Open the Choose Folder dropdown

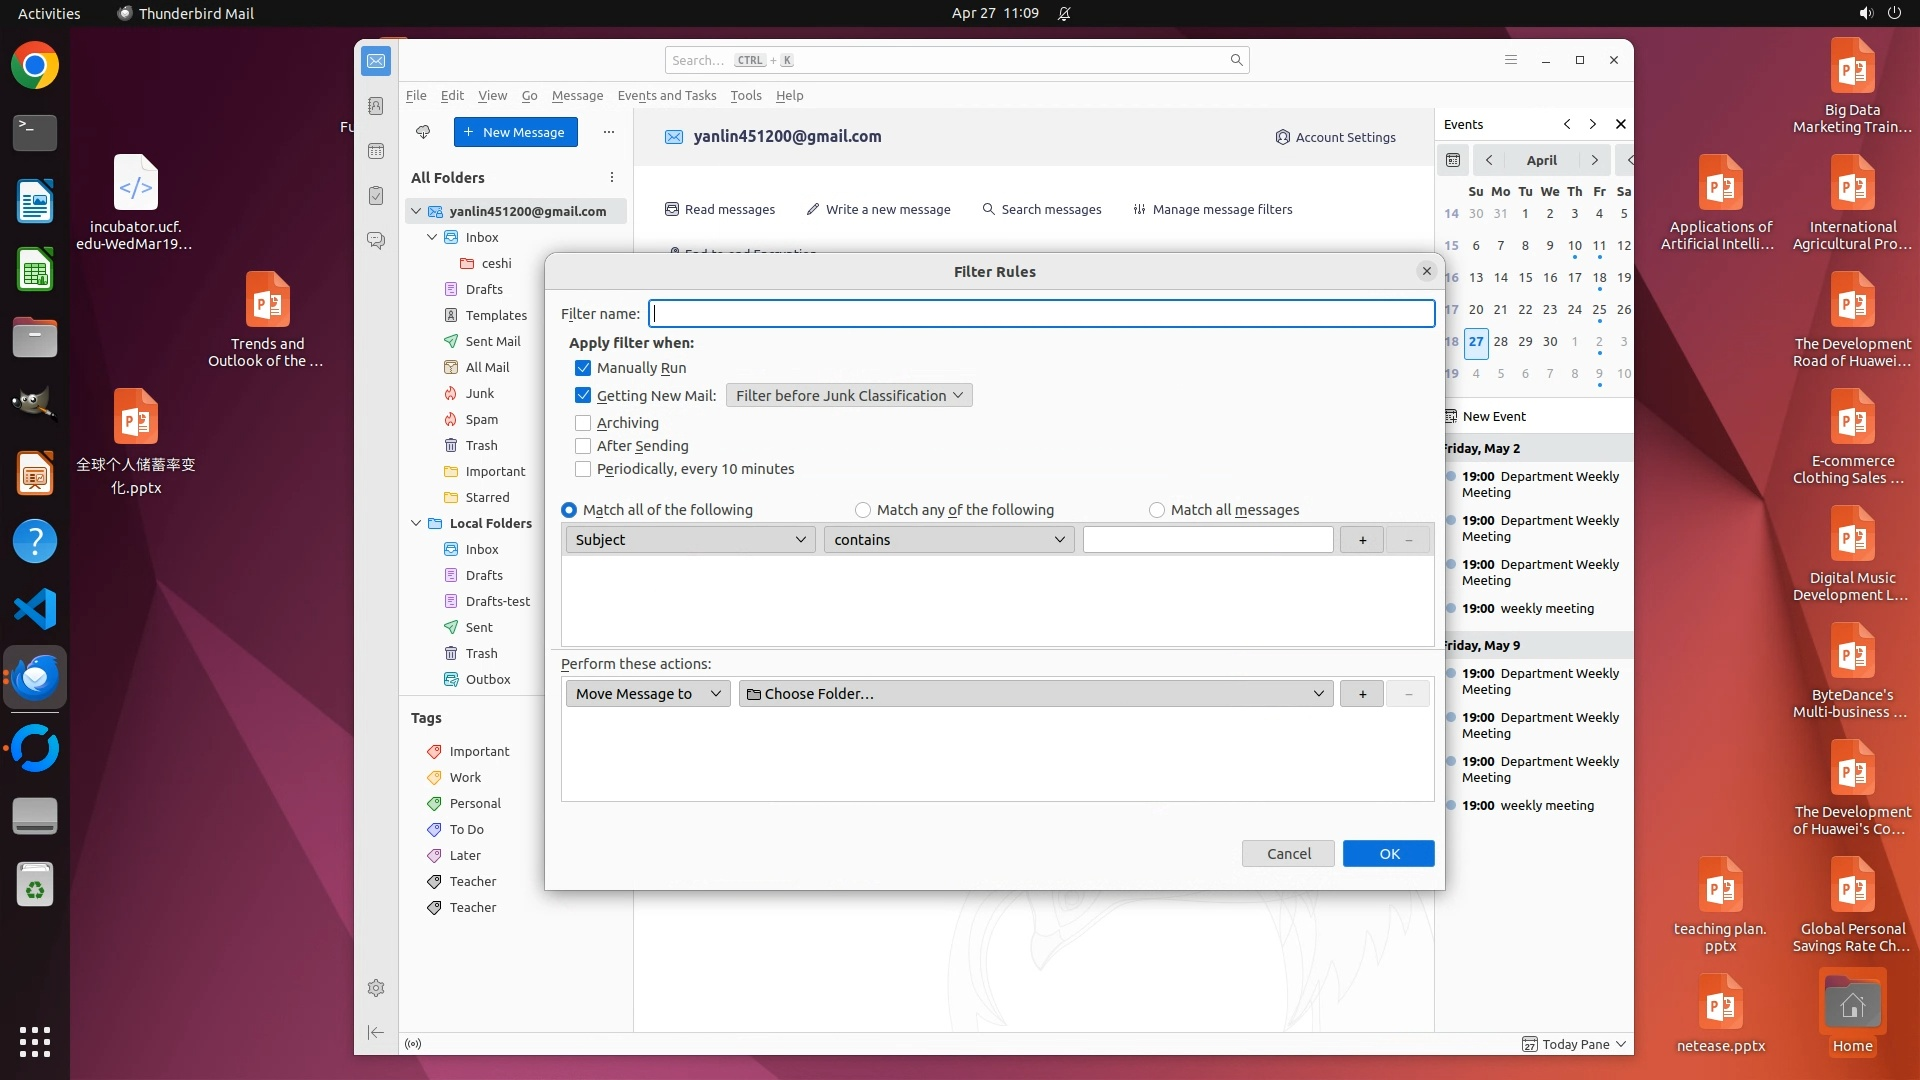pos(1035,694)
